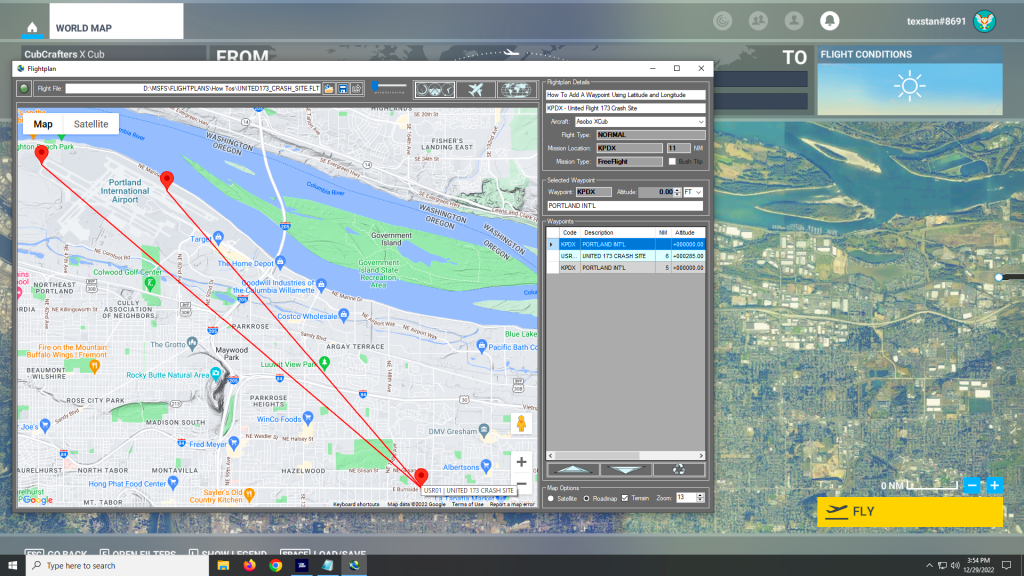Open the single-person profile icon in MSFS header
1024x576 pixels.
pos(794,21)
